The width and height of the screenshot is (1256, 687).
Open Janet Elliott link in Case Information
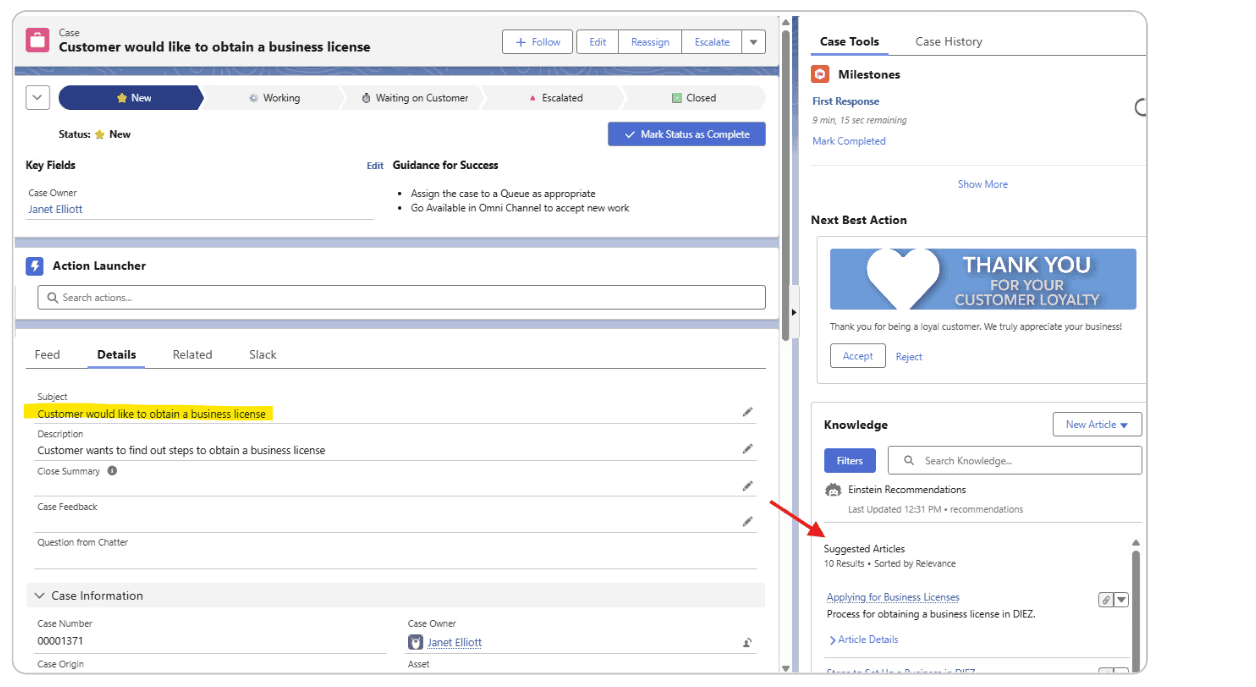click(455, 643)
